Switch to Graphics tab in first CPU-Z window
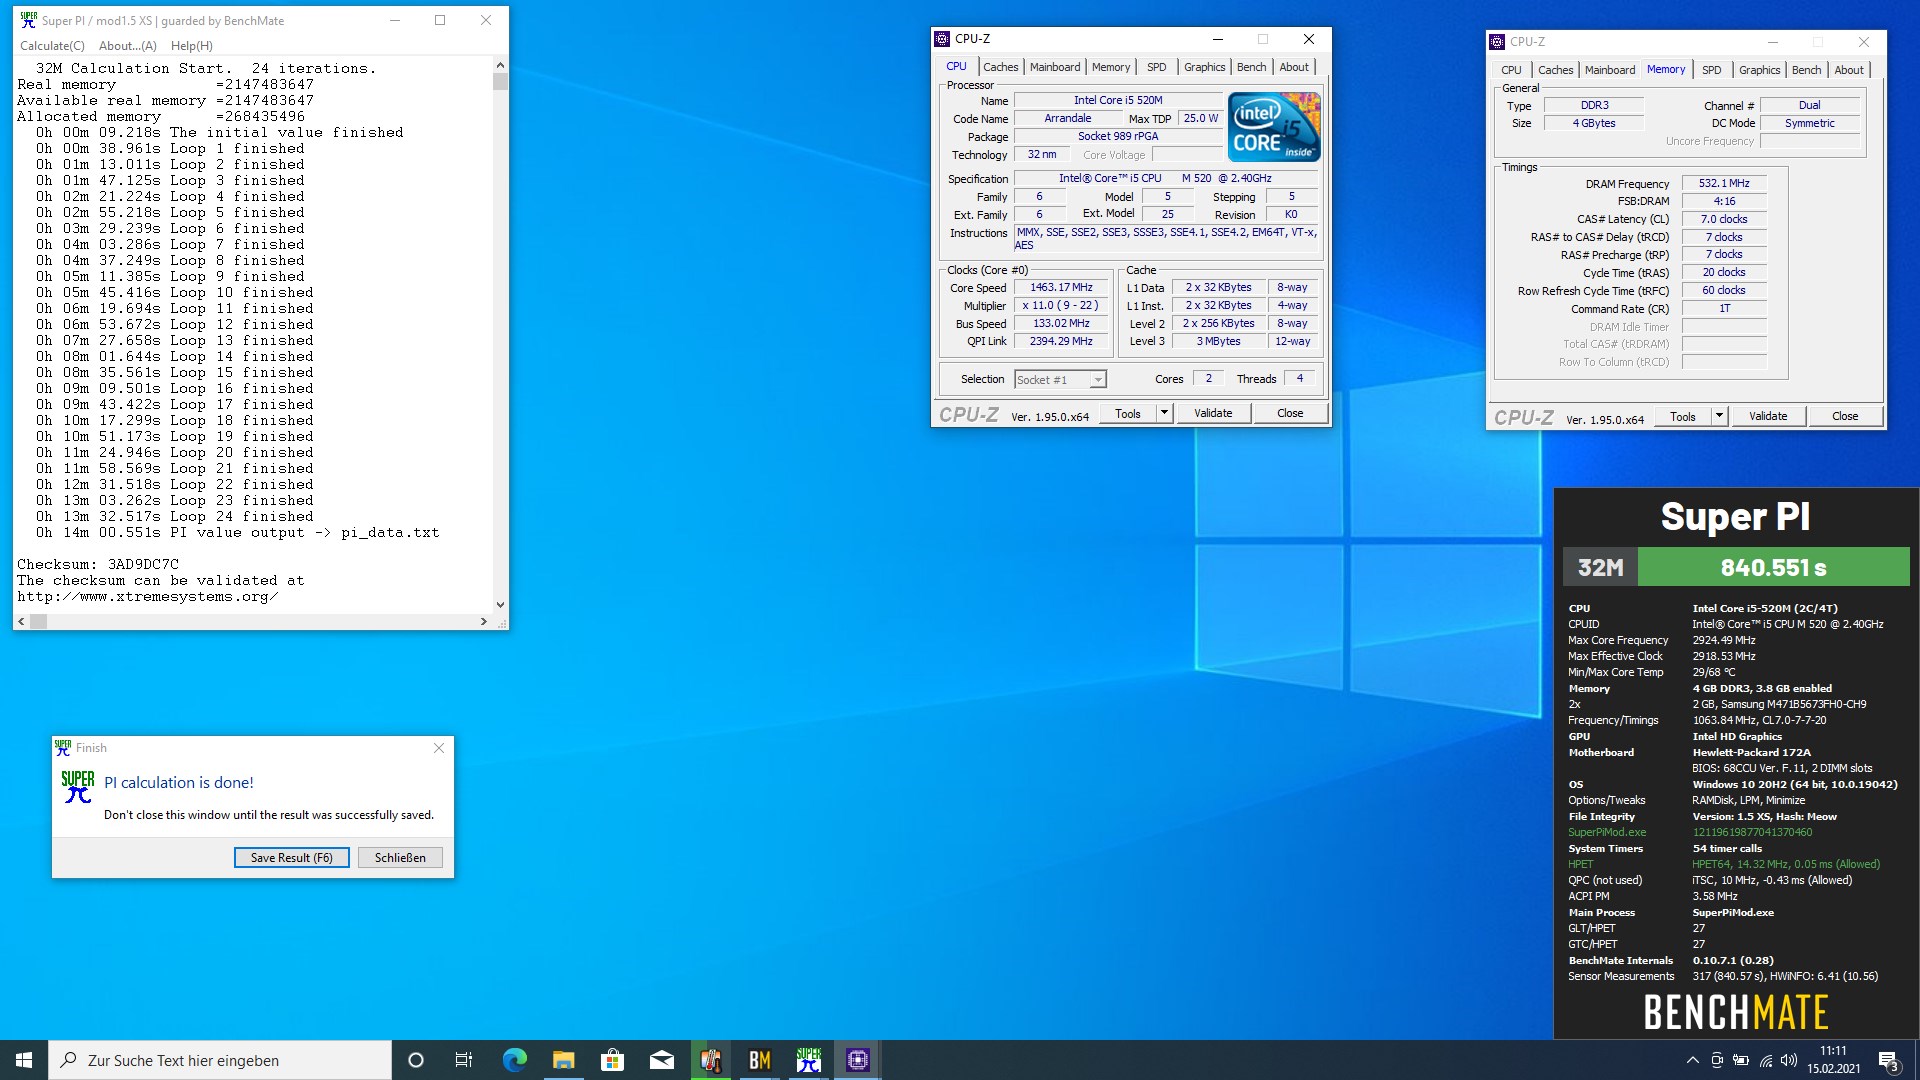Image resolution: width=1920 pixels, height=1080 pixels. pos(1204,67)
